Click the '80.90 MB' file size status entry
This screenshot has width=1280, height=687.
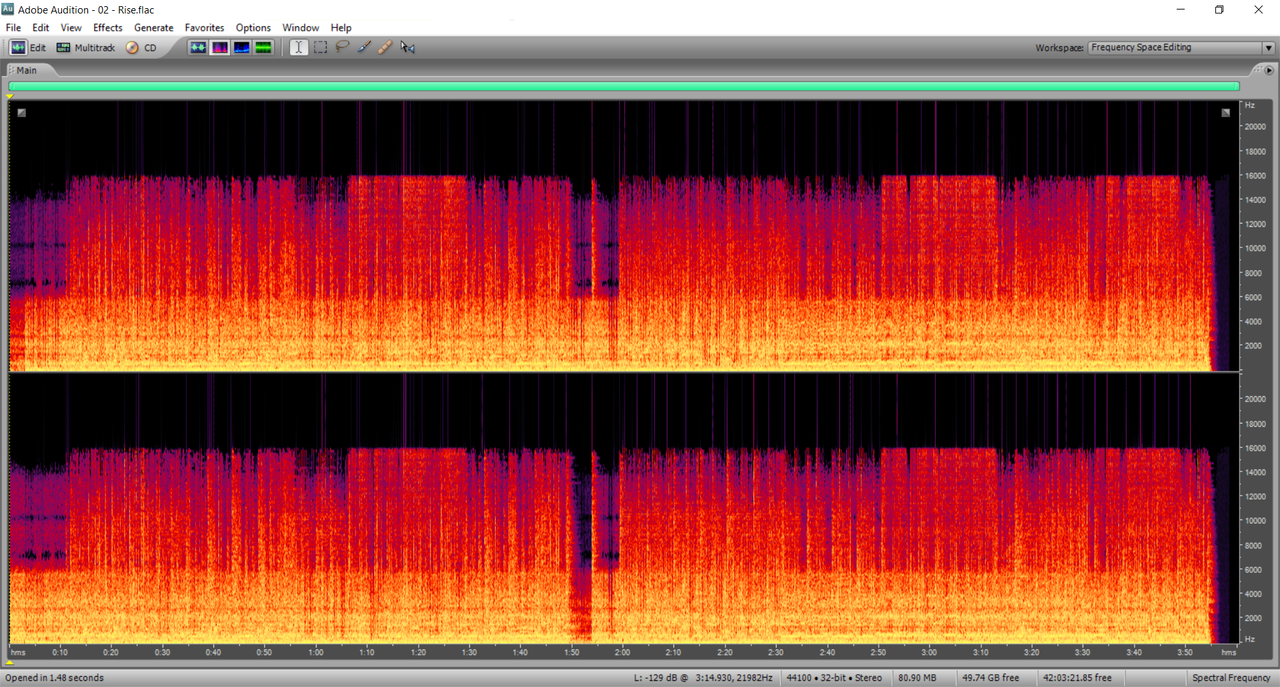tap(918, 678)
